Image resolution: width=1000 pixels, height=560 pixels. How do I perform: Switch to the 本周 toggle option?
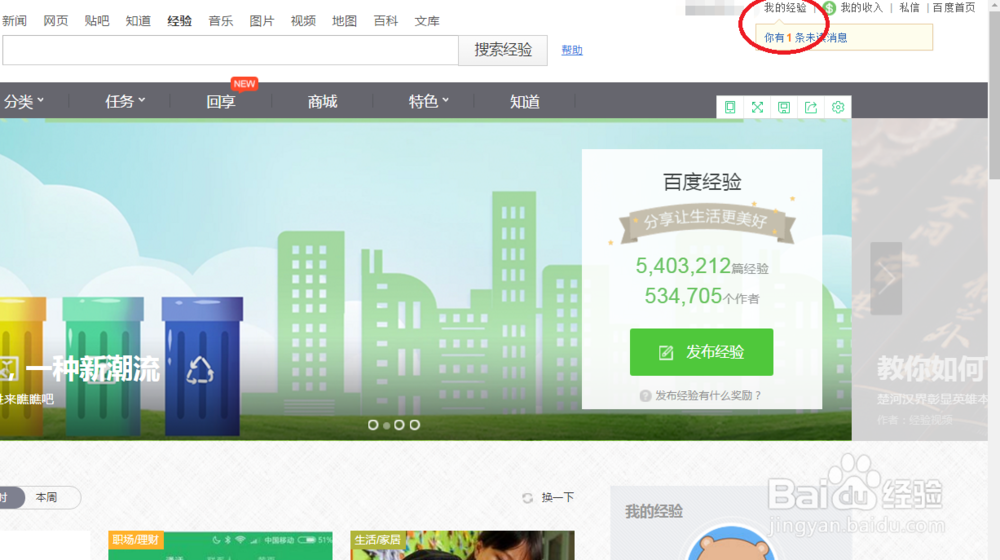tap(47, 497)
